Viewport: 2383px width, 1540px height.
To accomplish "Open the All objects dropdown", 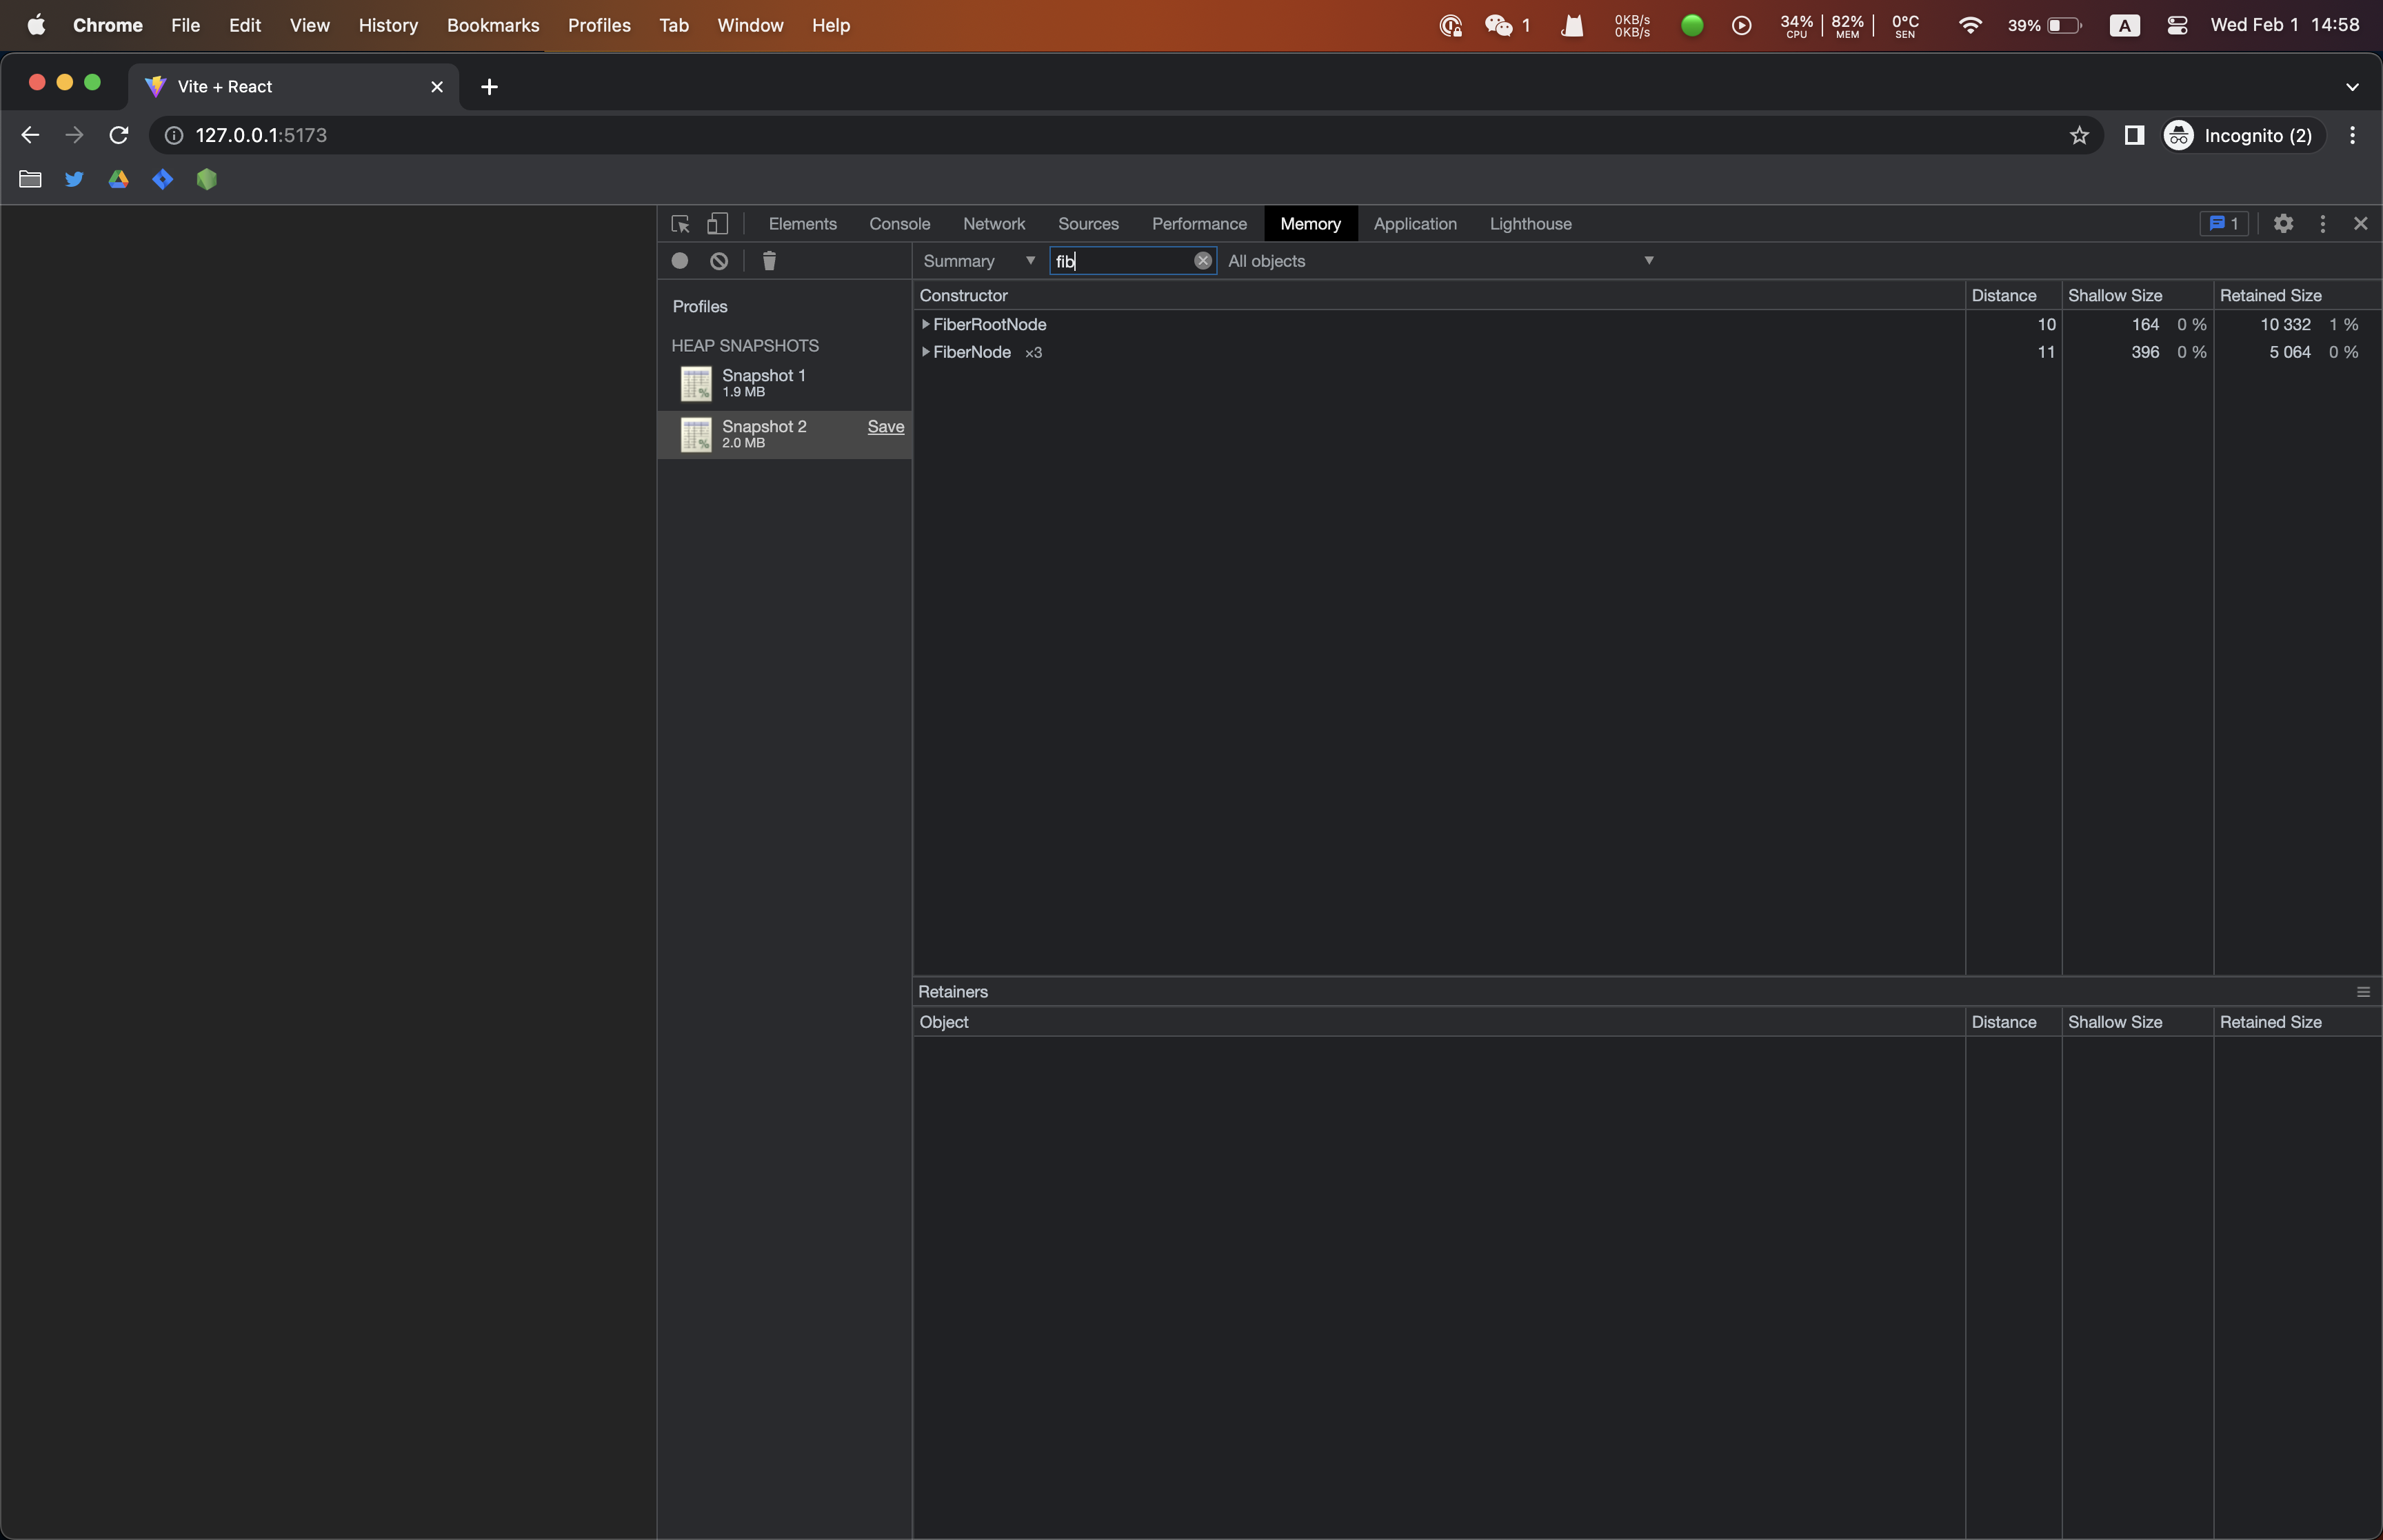I will tap(1648, 260).
